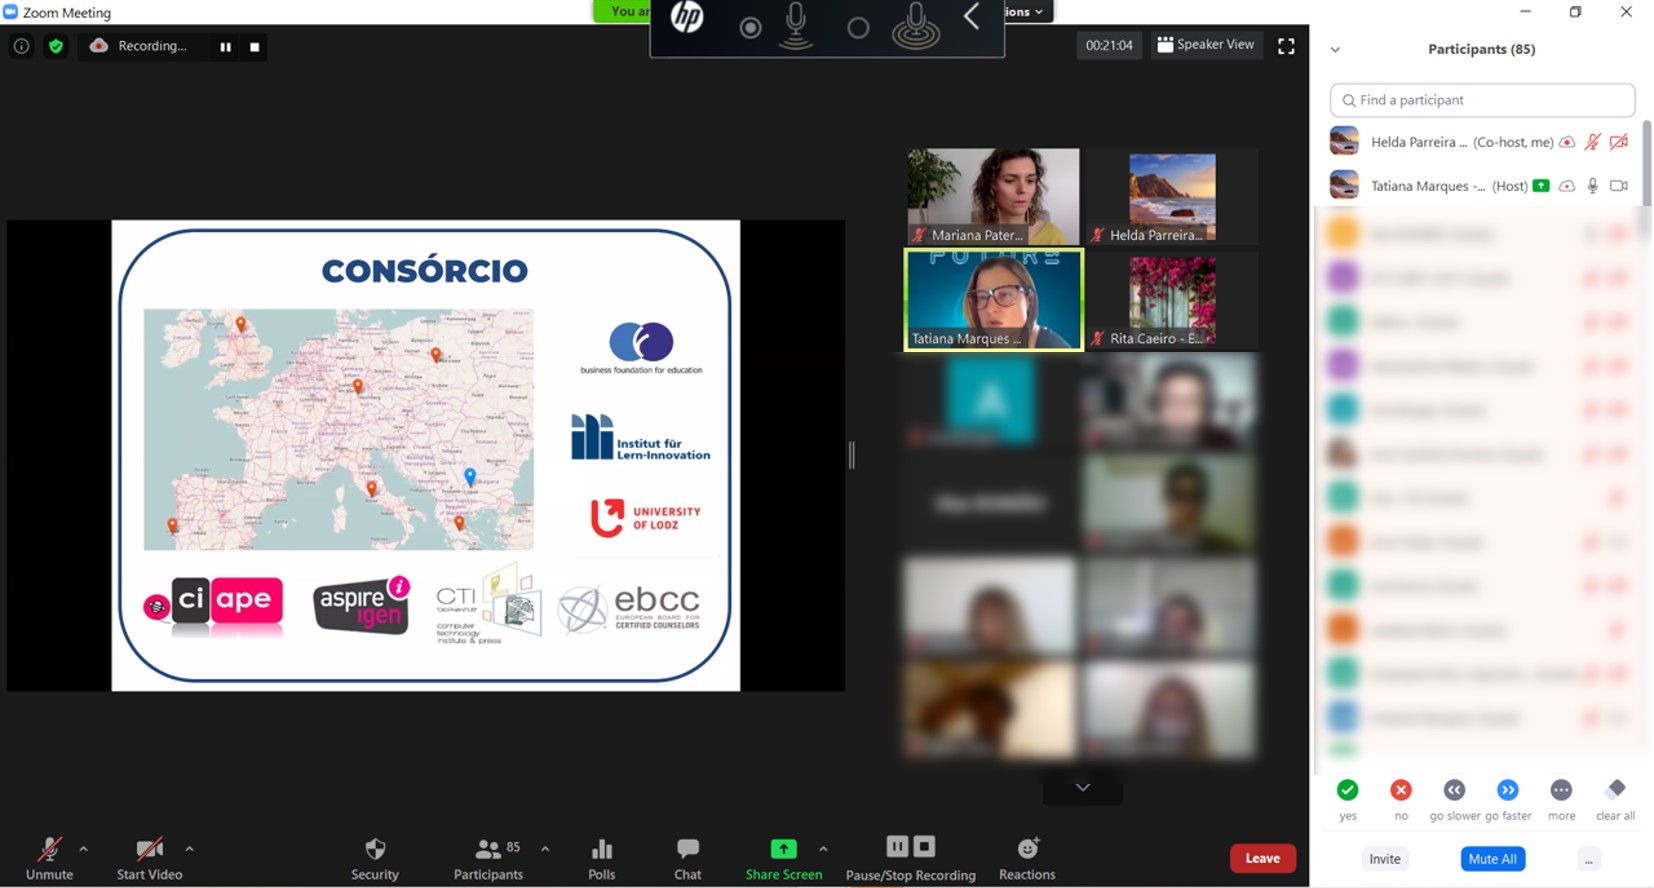The height and width of the screenshot is (888, 1654).
Task: Click the red Leave button
Action: click(x=1263, y=858)
